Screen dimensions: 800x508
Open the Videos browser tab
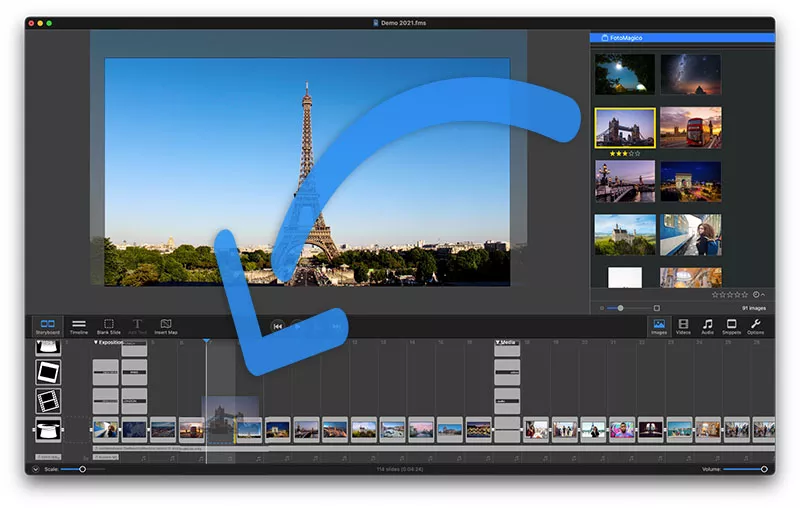683,326
